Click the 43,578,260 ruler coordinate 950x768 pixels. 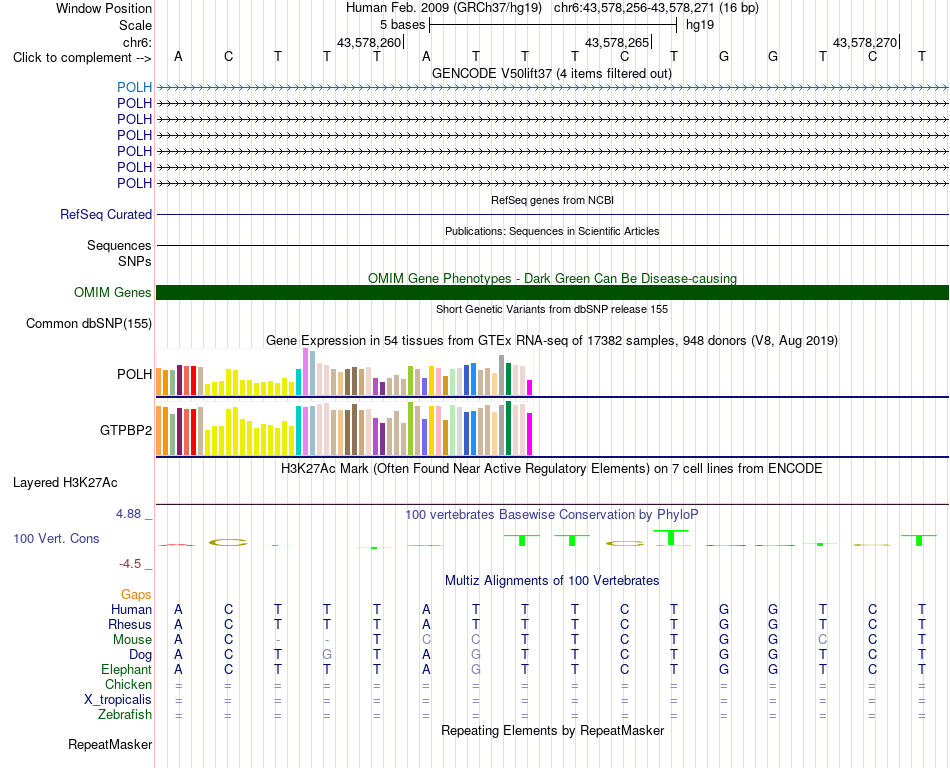[369, 42]
